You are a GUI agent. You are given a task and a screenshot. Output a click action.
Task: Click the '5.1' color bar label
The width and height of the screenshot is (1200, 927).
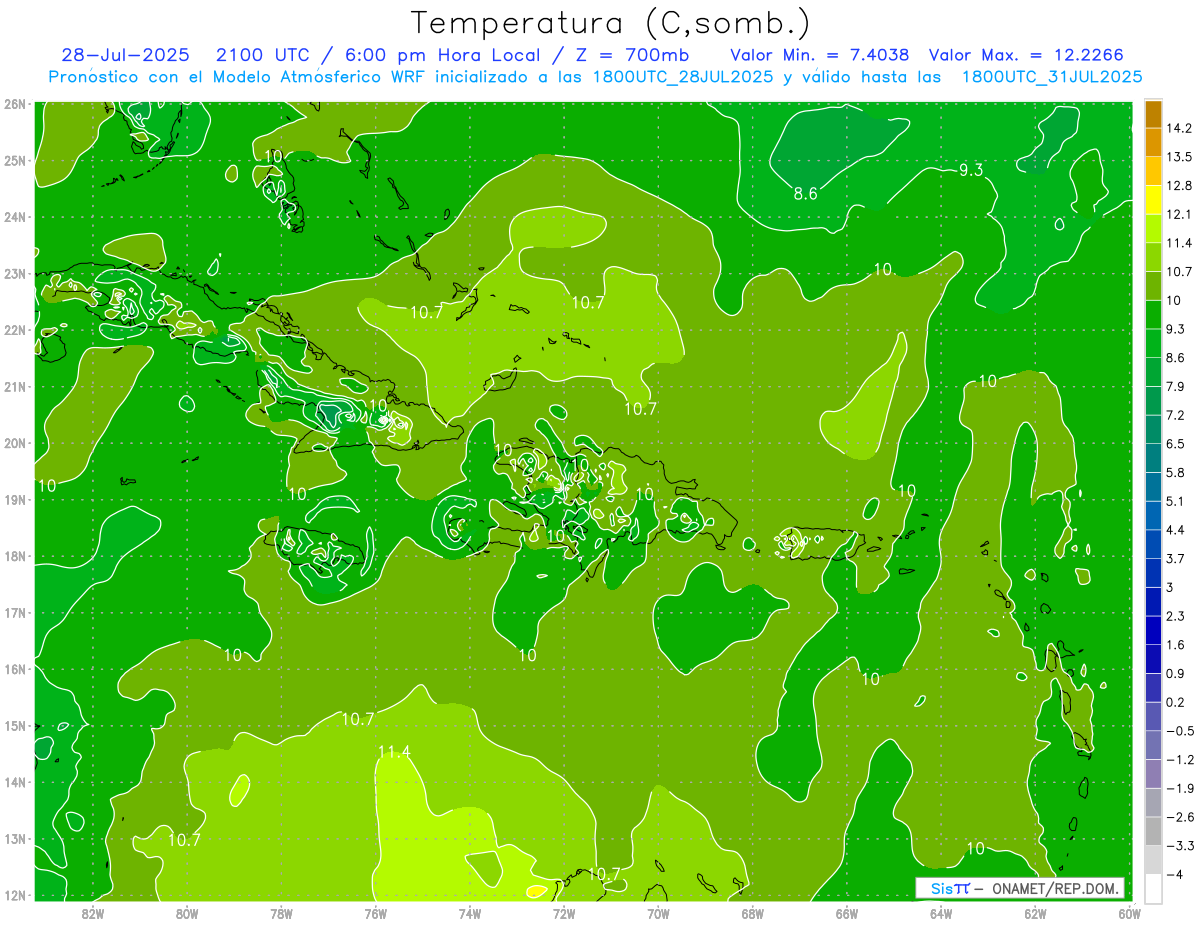click(x=1175, y=501)
